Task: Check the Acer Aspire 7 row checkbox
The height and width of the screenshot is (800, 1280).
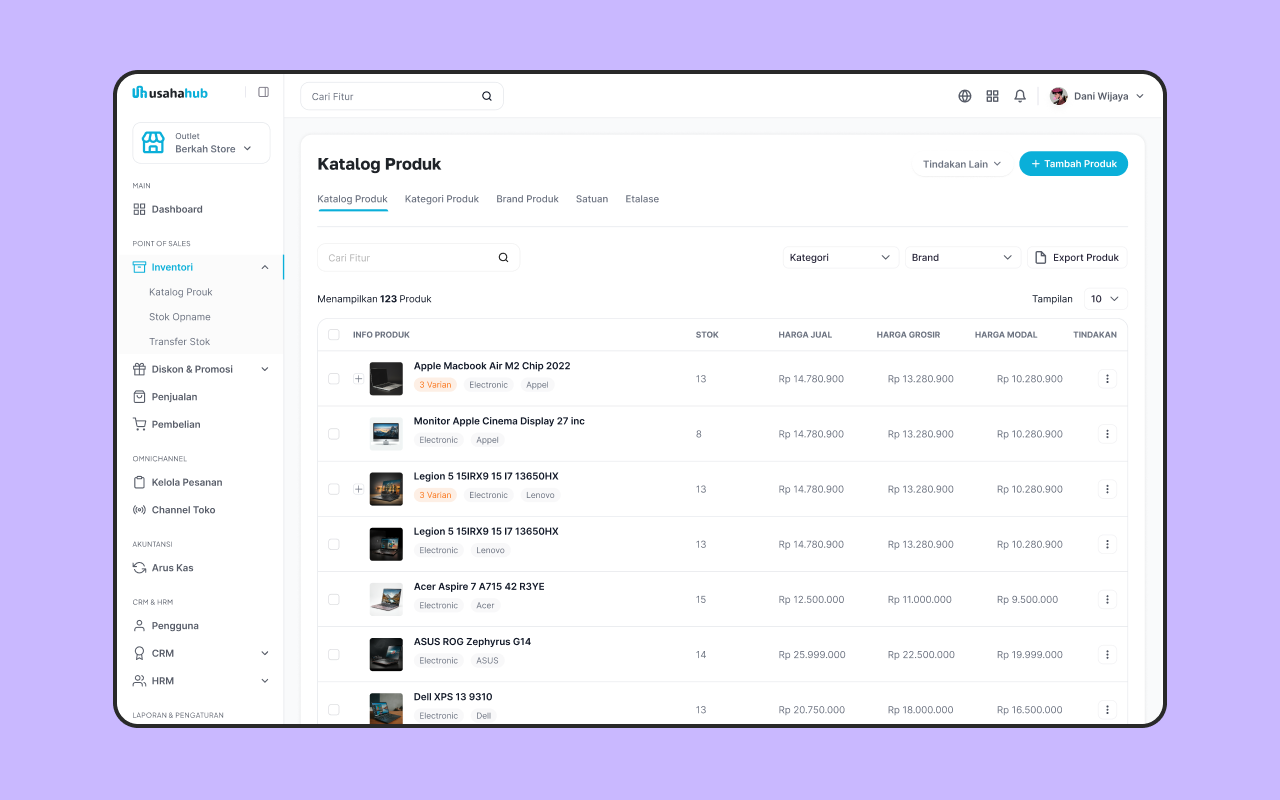Action: [334, 600]
